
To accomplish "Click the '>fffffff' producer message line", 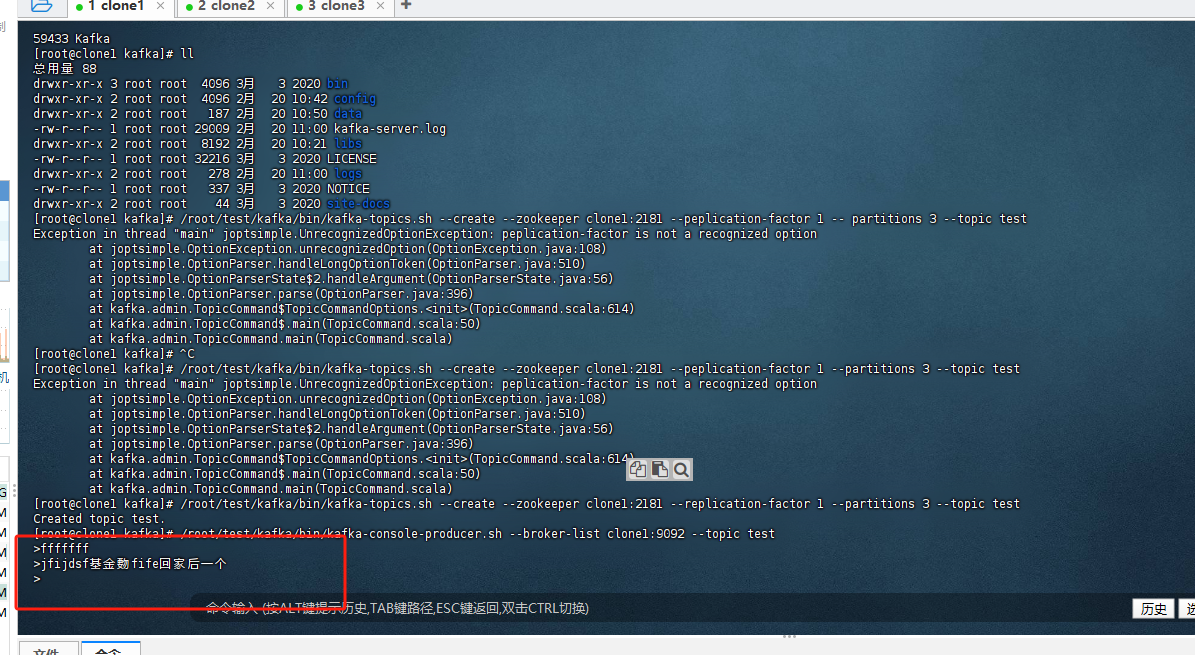I will (x=61, y=549).
